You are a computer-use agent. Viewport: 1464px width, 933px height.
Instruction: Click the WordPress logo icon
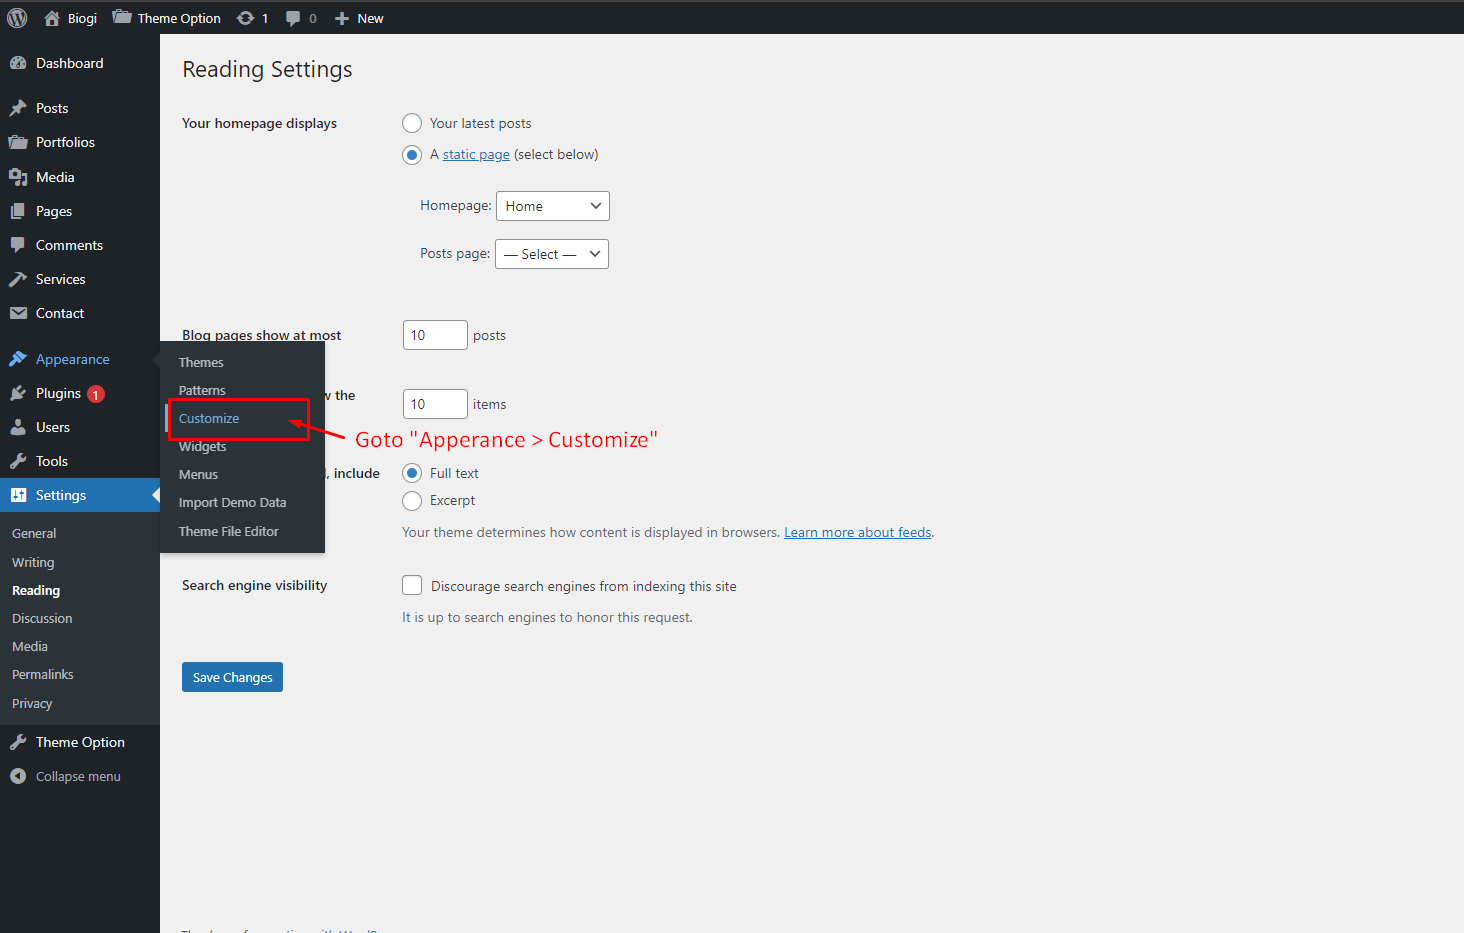point(17,18)
